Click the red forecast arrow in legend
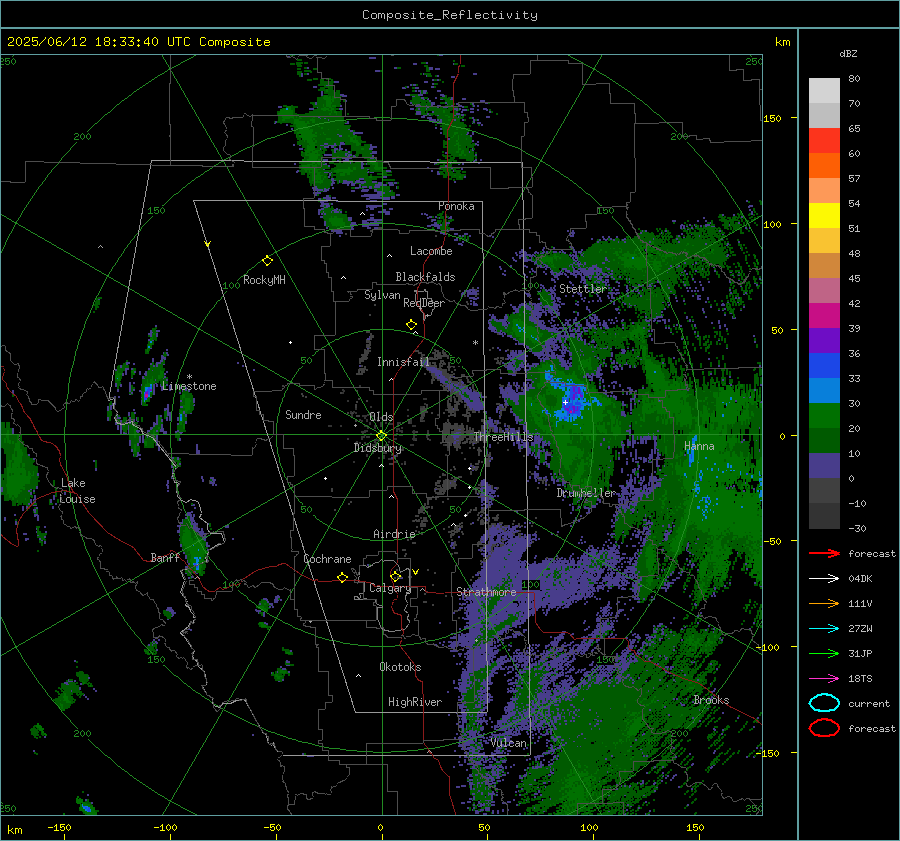This screenshot has width=900, height=841. coord(824,553)
